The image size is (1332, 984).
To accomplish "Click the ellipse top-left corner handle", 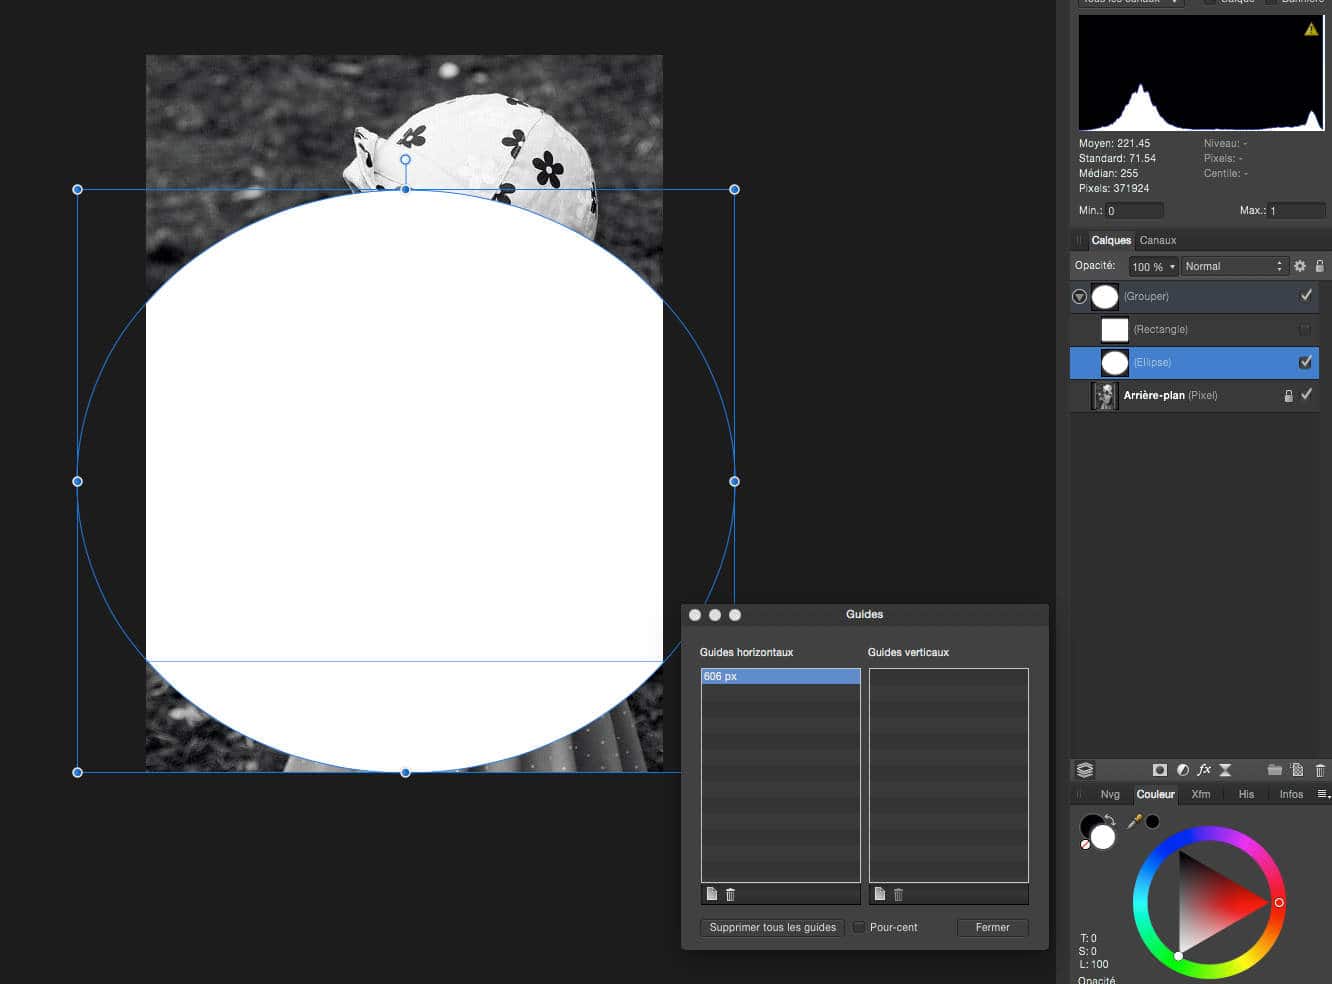I will pyautogui.click(x=78, y=189).
